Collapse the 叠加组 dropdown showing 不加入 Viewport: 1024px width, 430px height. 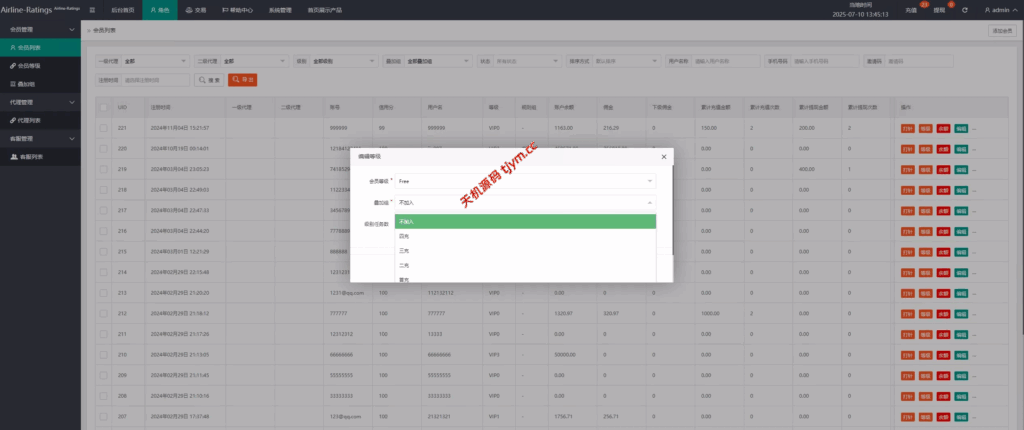pos(525,202)
